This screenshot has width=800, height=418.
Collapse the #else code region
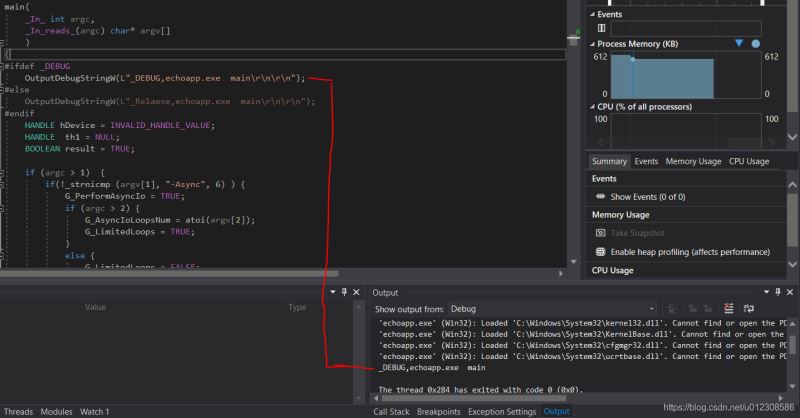pos(3,89)
